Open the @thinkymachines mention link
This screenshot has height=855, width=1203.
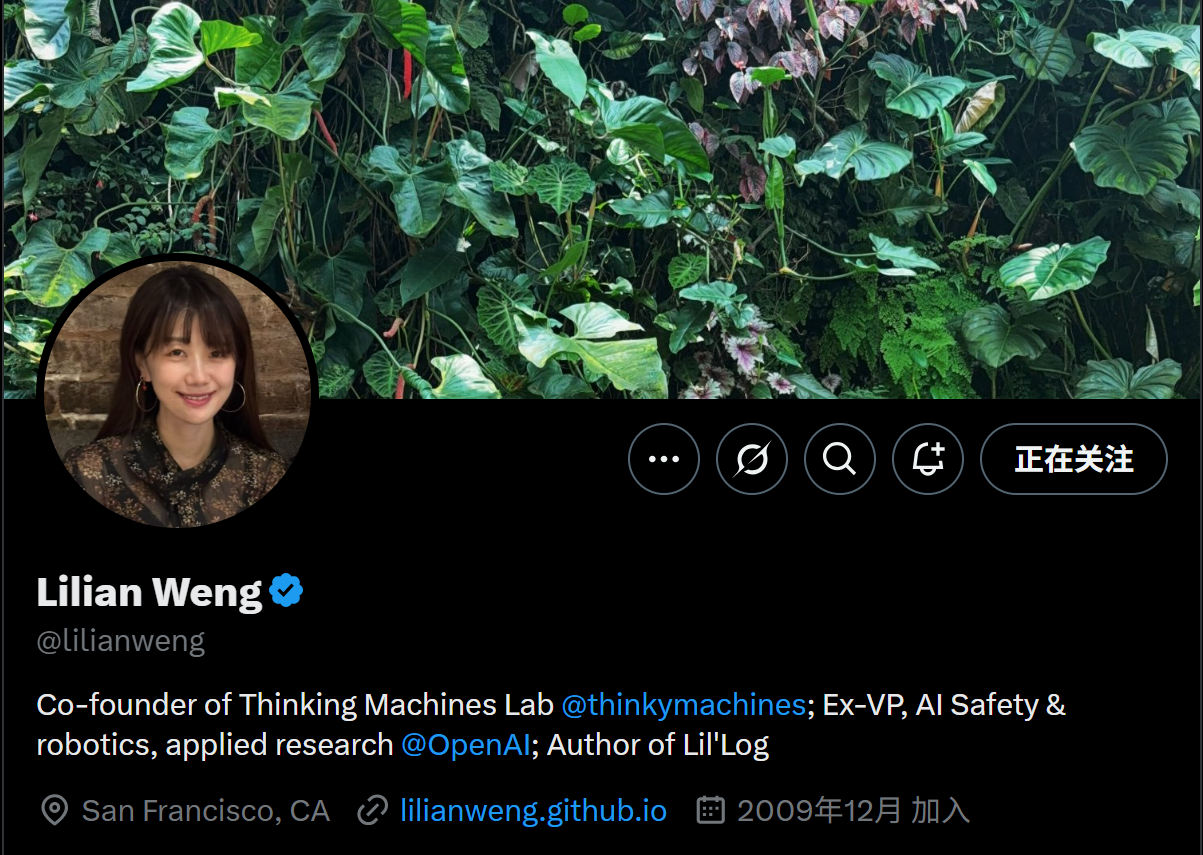683,705
